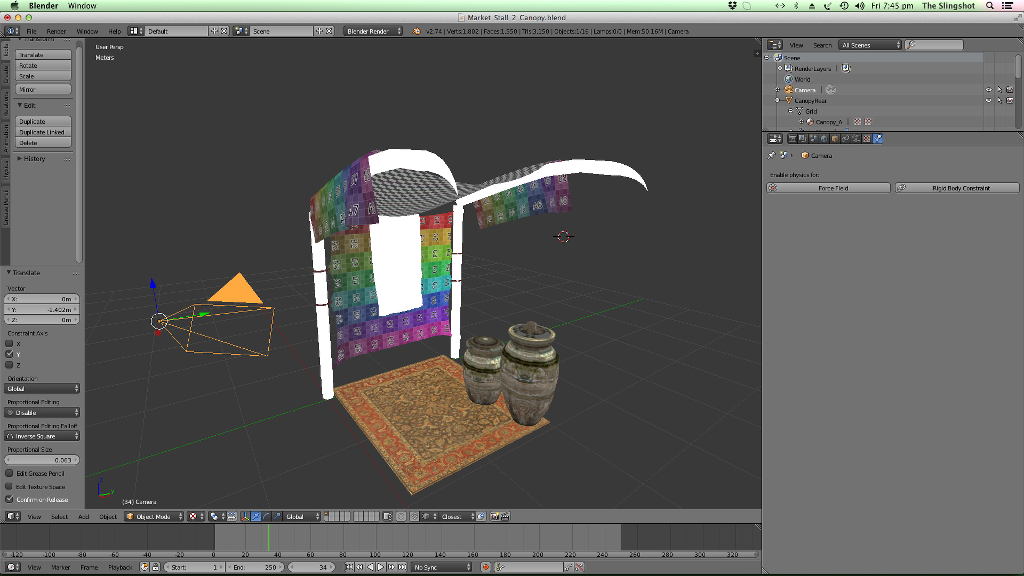This screenshot has width=1024, height=576.
Task: Click the 3D manipulator toggle icon
Action: click(x=245, y=517)
